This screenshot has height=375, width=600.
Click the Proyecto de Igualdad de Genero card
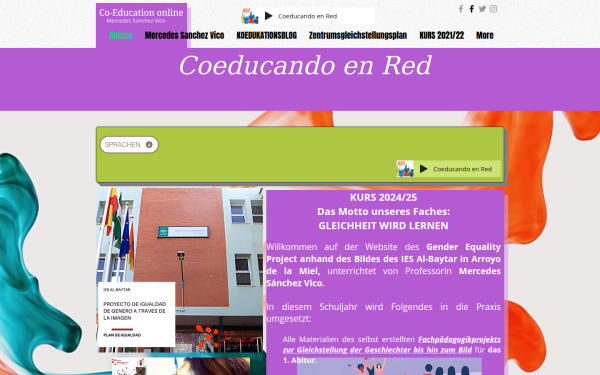click(136, 315)
